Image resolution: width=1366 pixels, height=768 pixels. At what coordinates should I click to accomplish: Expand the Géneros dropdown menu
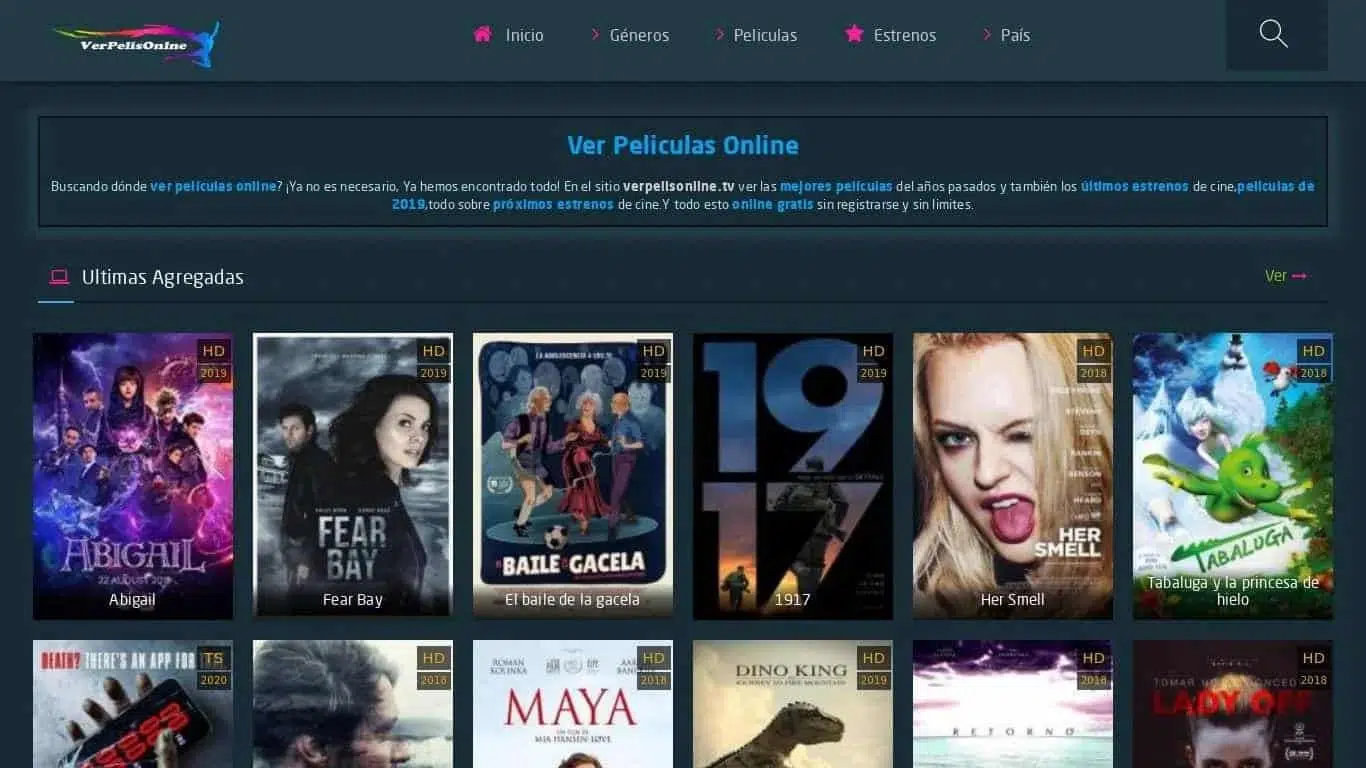[639, 35]
